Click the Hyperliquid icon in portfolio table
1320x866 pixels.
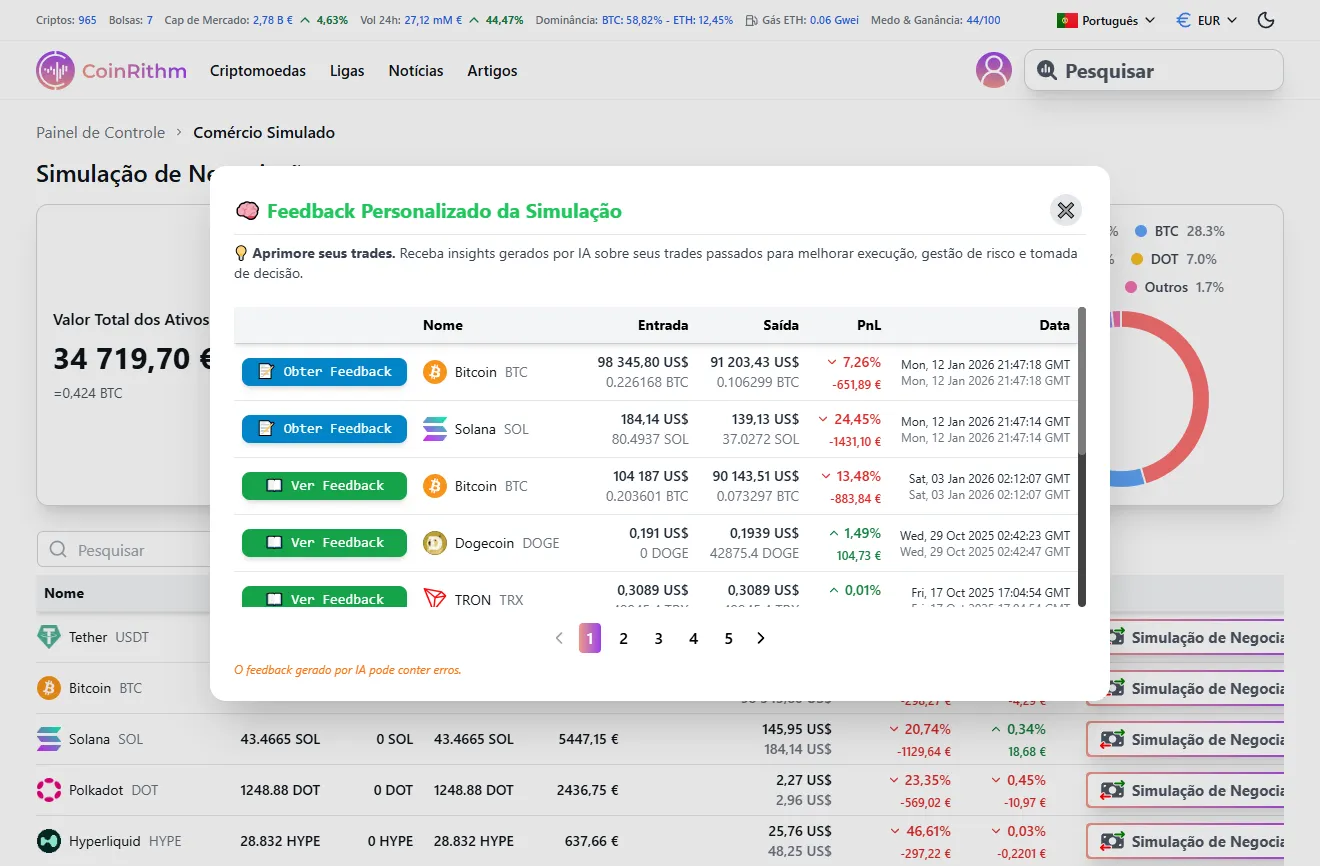click(50, 840)
